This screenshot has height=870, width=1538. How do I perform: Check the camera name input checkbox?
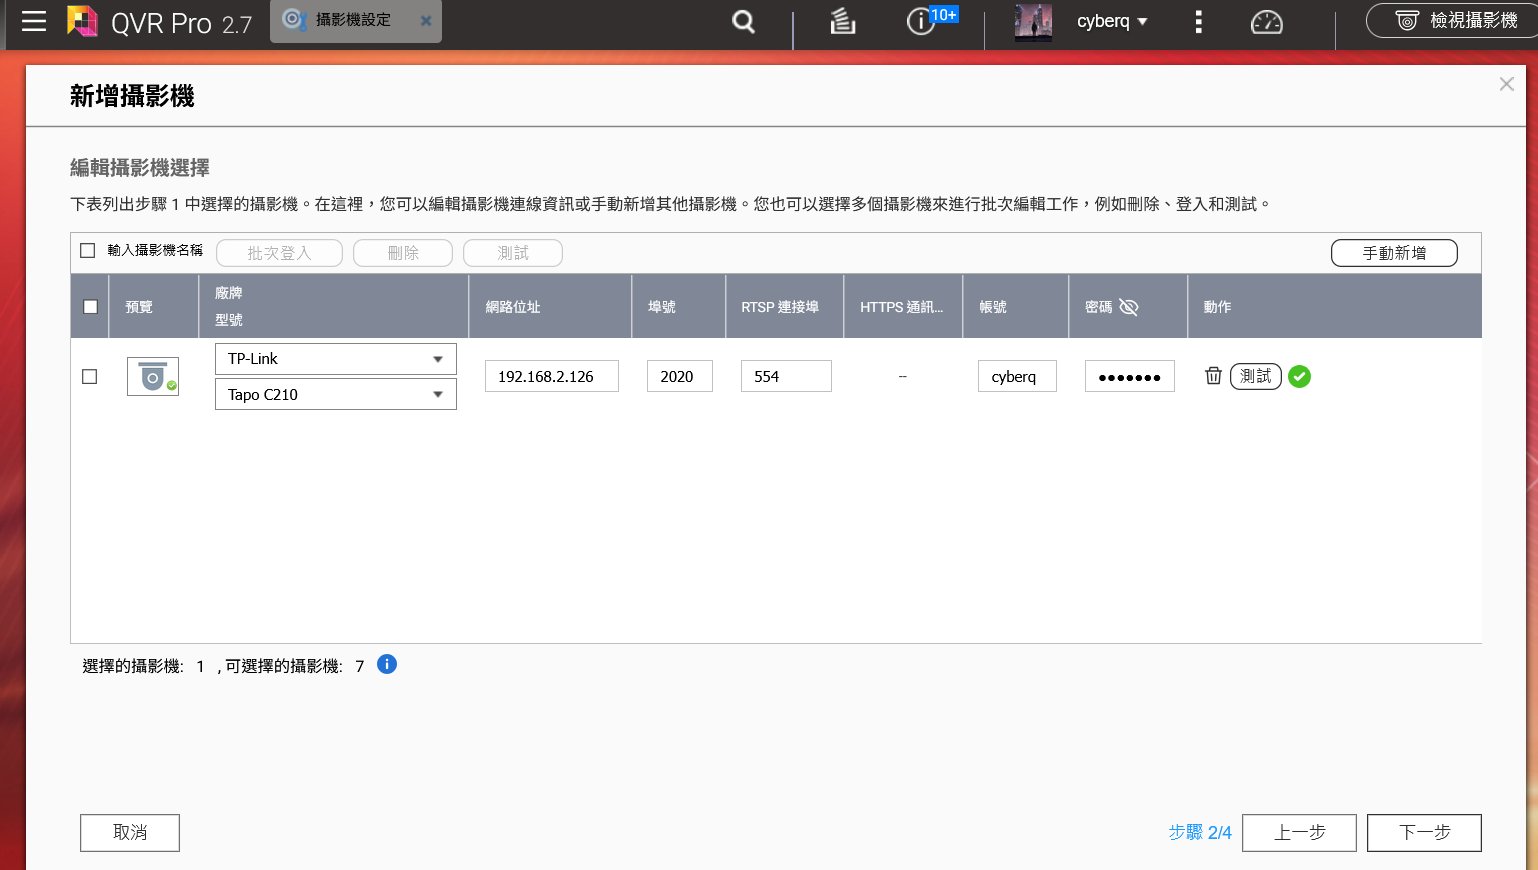pos(88,251)
